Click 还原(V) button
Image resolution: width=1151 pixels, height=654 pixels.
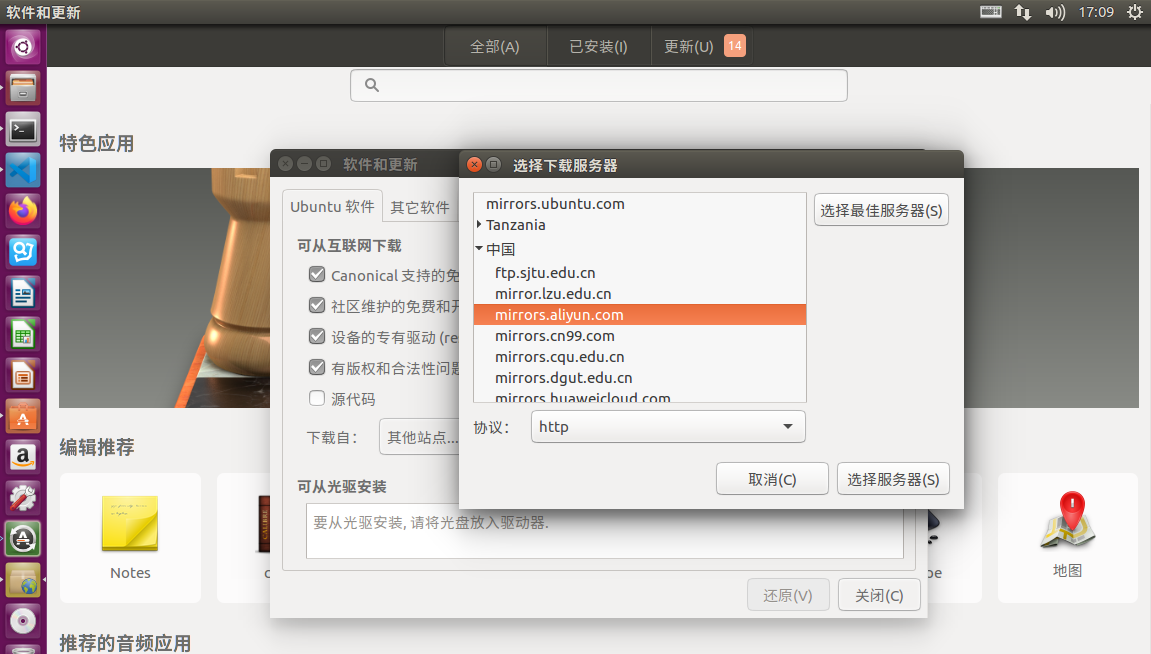pos(788,595)
